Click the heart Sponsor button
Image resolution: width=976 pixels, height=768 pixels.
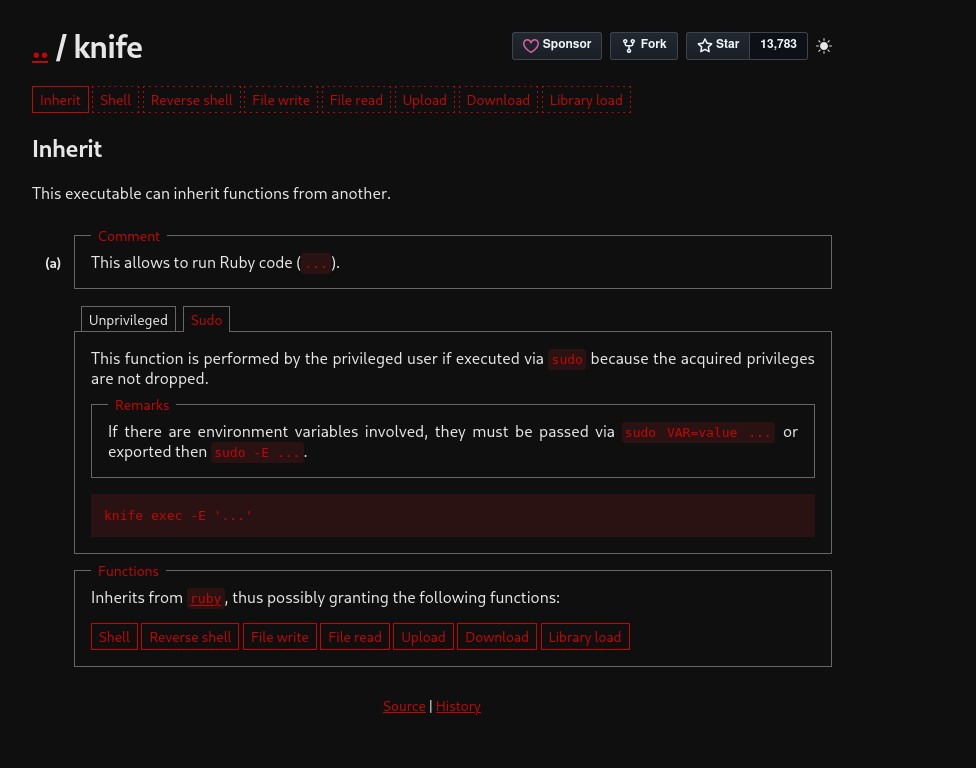(556, 45)
